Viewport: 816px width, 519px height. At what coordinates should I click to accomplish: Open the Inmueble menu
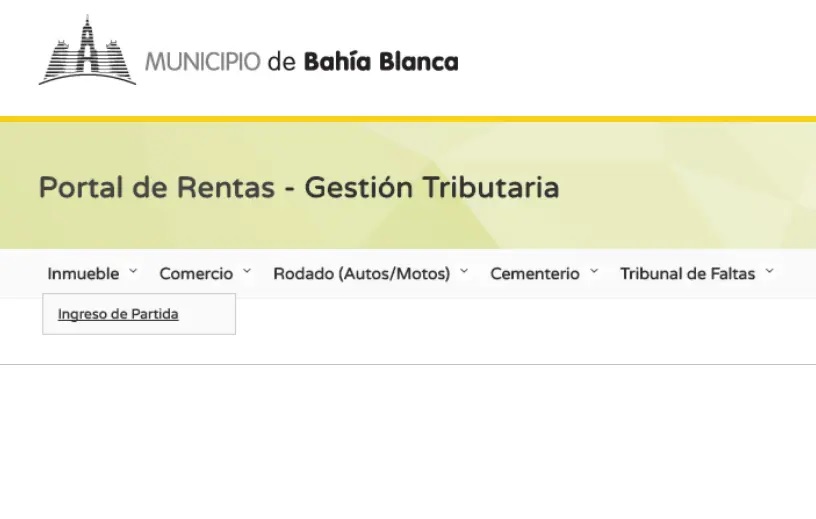pyautogui.click(x=83, y=273)
